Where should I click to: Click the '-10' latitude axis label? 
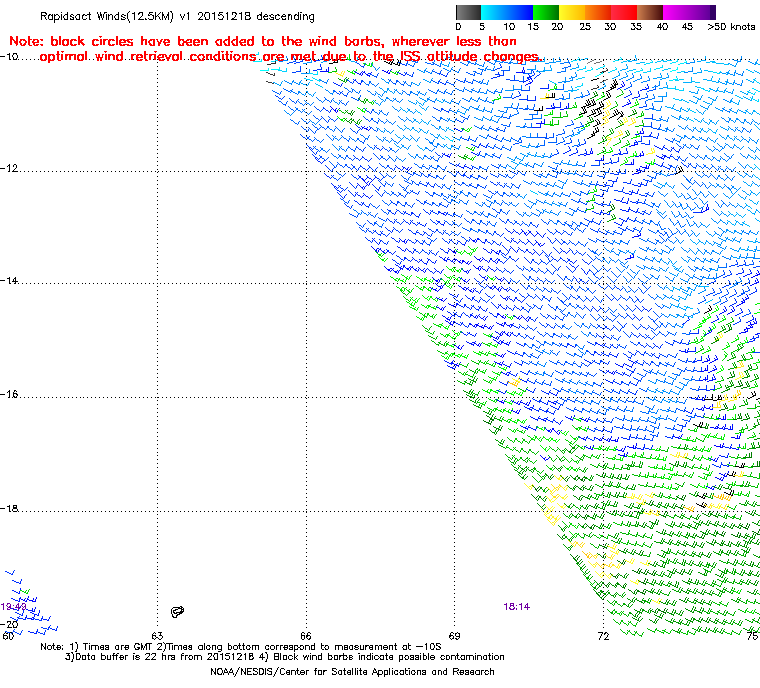click(9, 57)
